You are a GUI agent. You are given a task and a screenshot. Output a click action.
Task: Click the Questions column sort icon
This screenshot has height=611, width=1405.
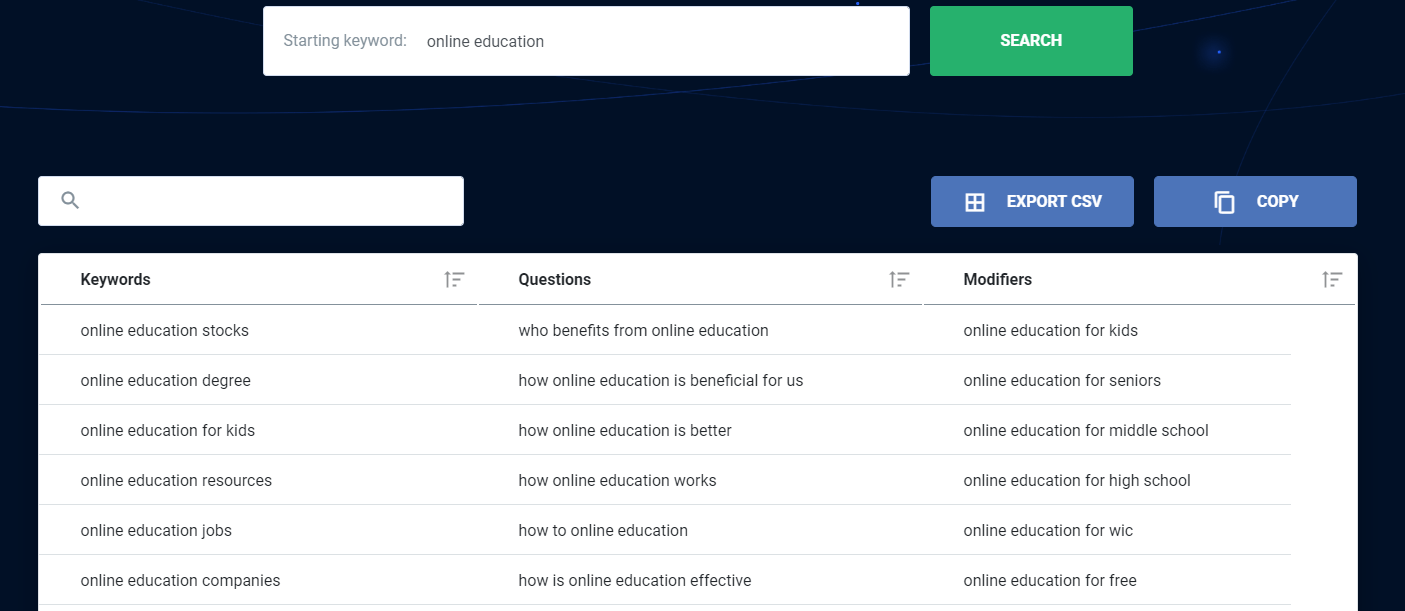[x=899, y=280]
